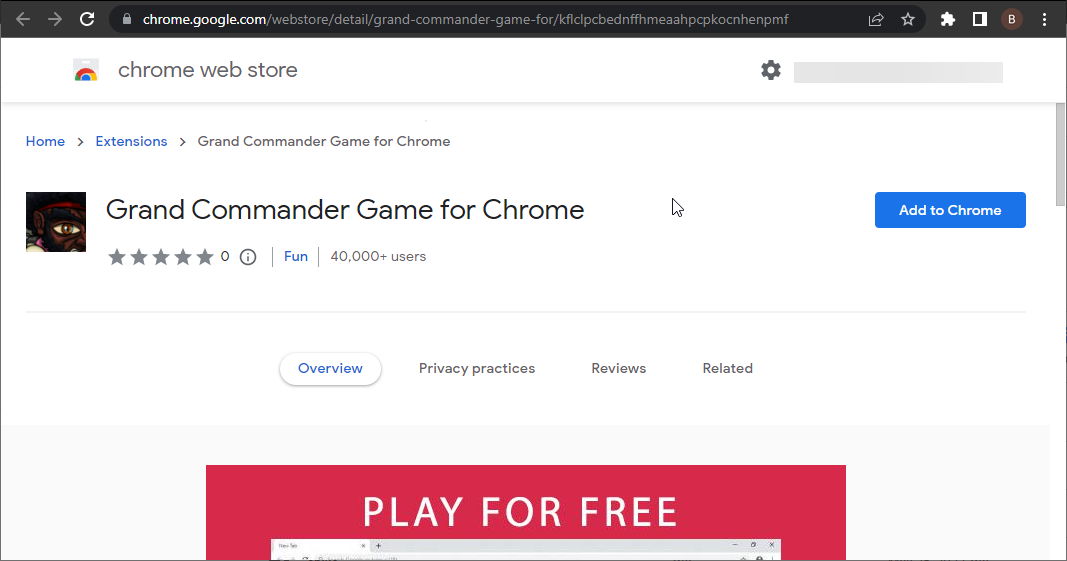Reload the current page

(87, 19)
